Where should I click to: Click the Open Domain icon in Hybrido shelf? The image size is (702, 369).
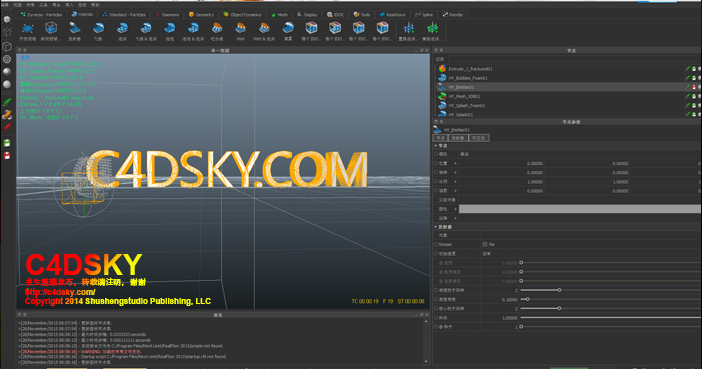(x=28, y=29)
